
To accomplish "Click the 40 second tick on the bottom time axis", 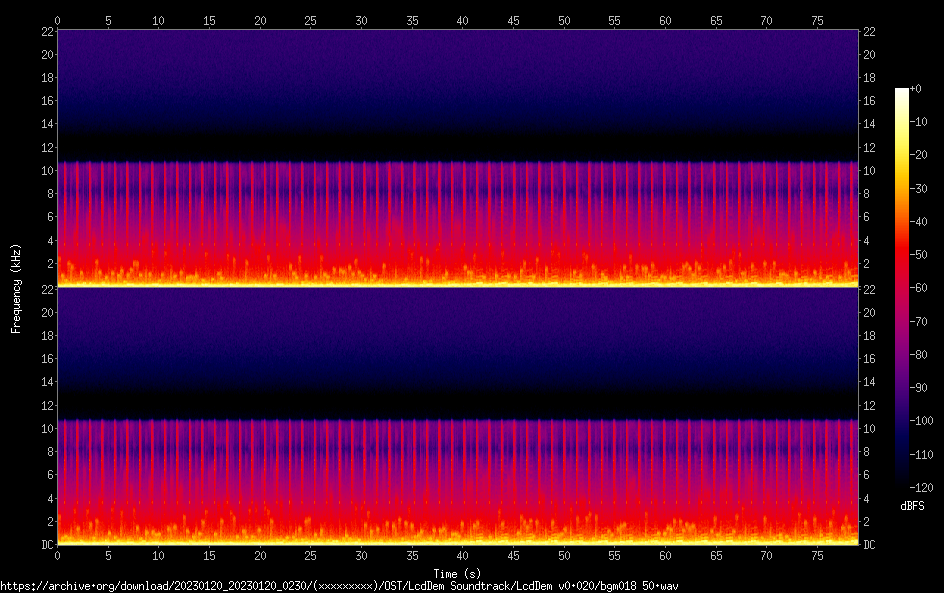I will click(x=462, y=554).
